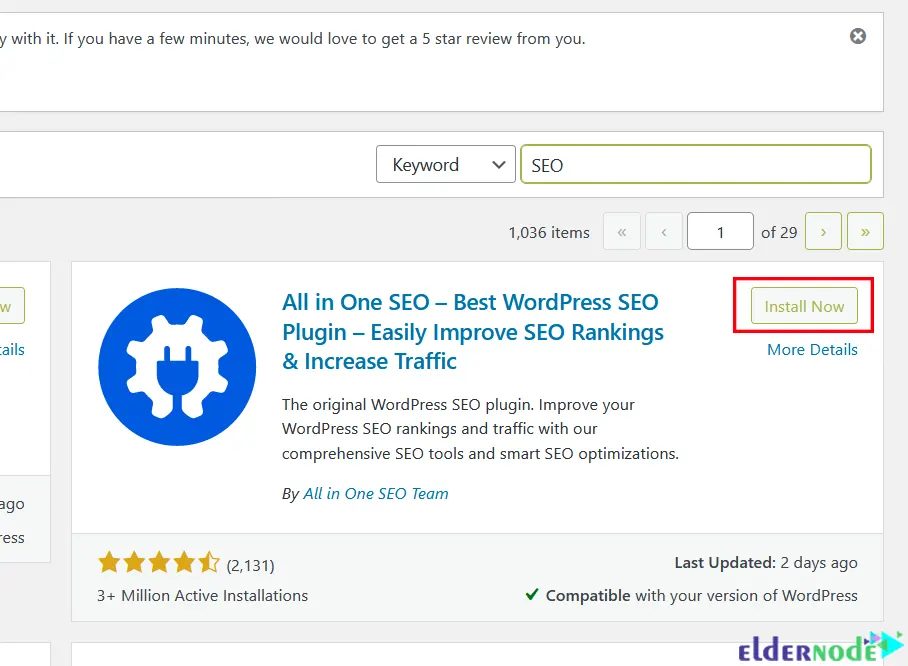The image size is (908, 666).
Task: Click the 3+ Million Active Installations text
Action: [x=203, y=595]
